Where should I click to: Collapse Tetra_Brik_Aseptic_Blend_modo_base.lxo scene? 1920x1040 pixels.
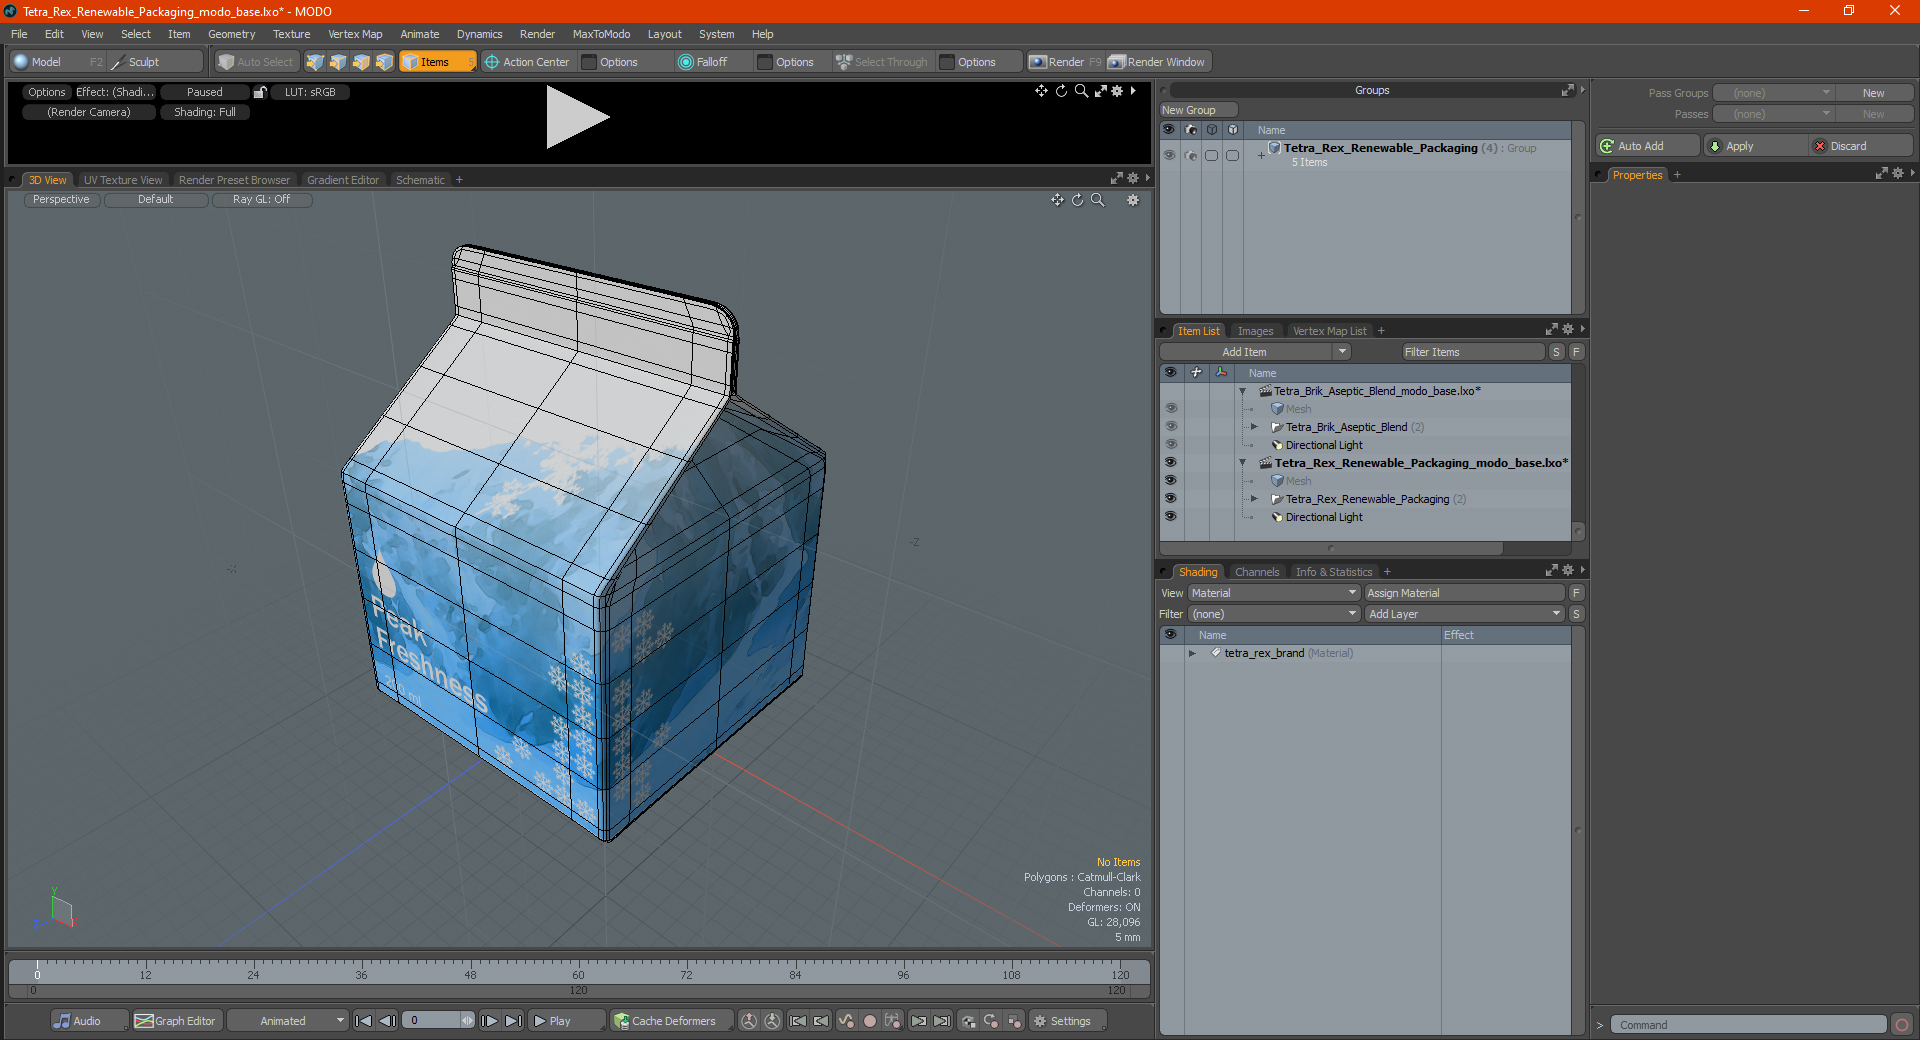tap(1242, 391)
